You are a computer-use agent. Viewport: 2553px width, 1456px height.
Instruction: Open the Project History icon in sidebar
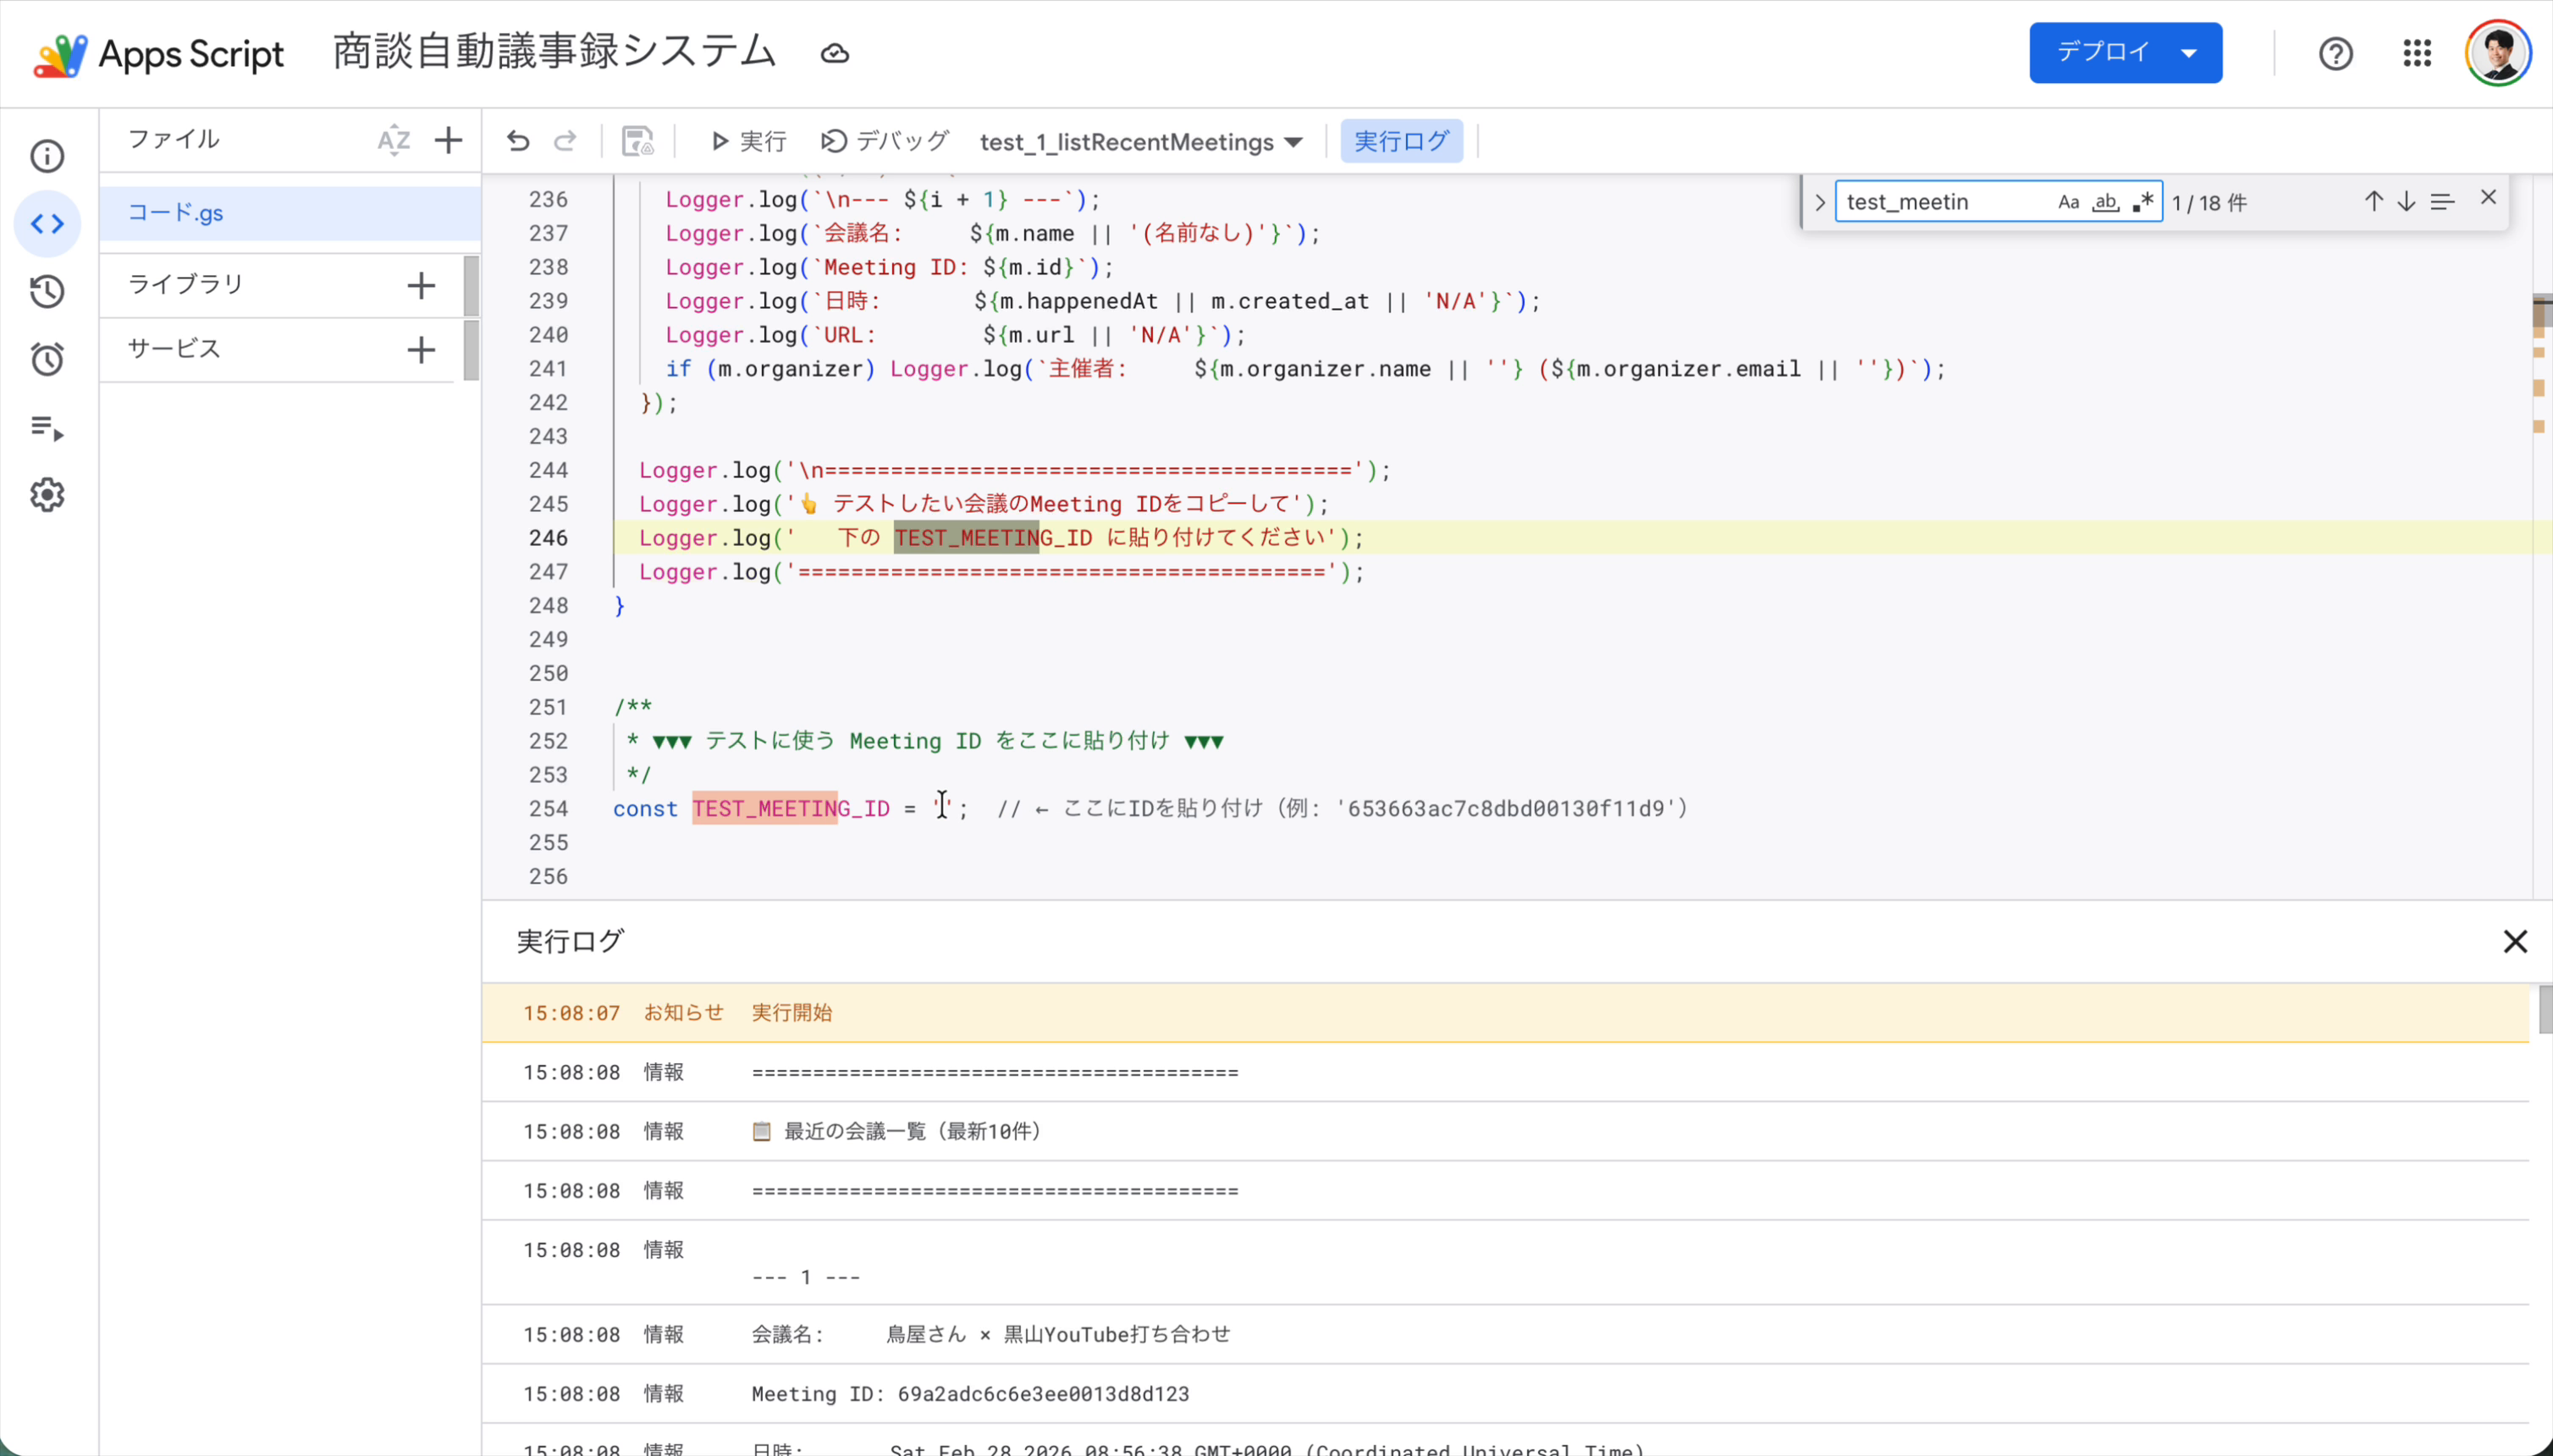47,291
